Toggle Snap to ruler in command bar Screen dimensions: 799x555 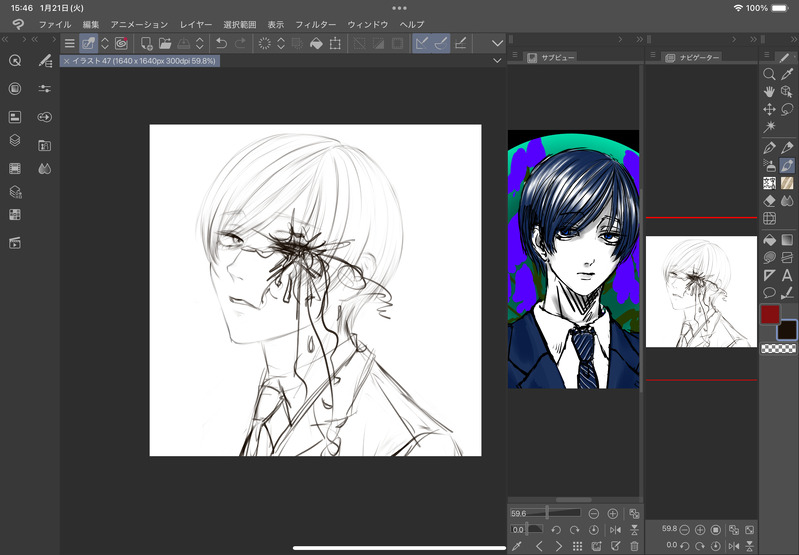421,43
